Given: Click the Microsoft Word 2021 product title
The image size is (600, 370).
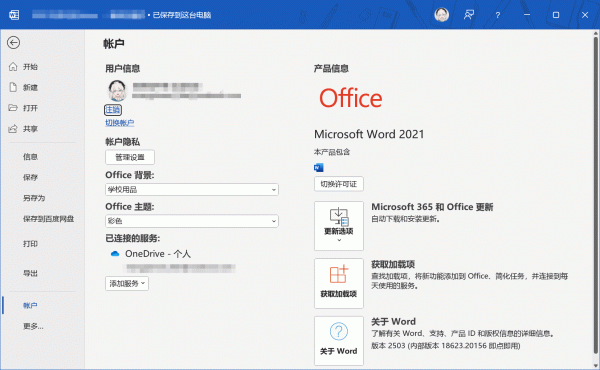Looking at the screenshot, I should (x=369, y=134).
